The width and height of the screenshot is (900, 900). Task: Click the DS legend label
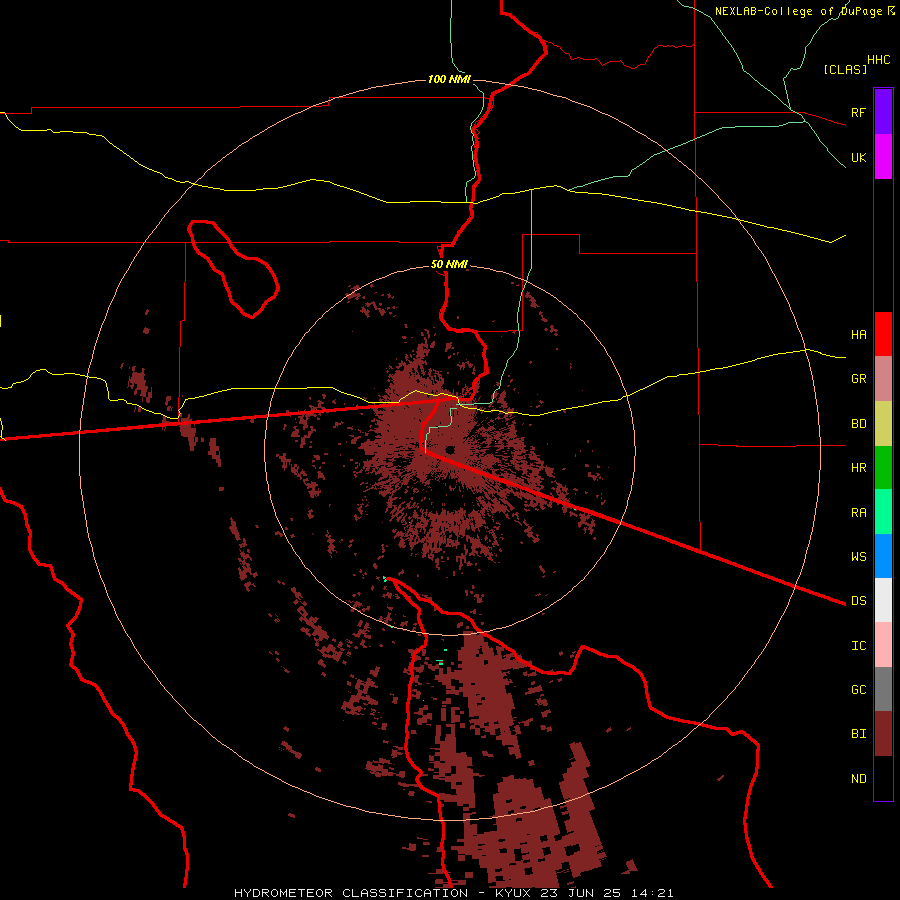[858, 601]
